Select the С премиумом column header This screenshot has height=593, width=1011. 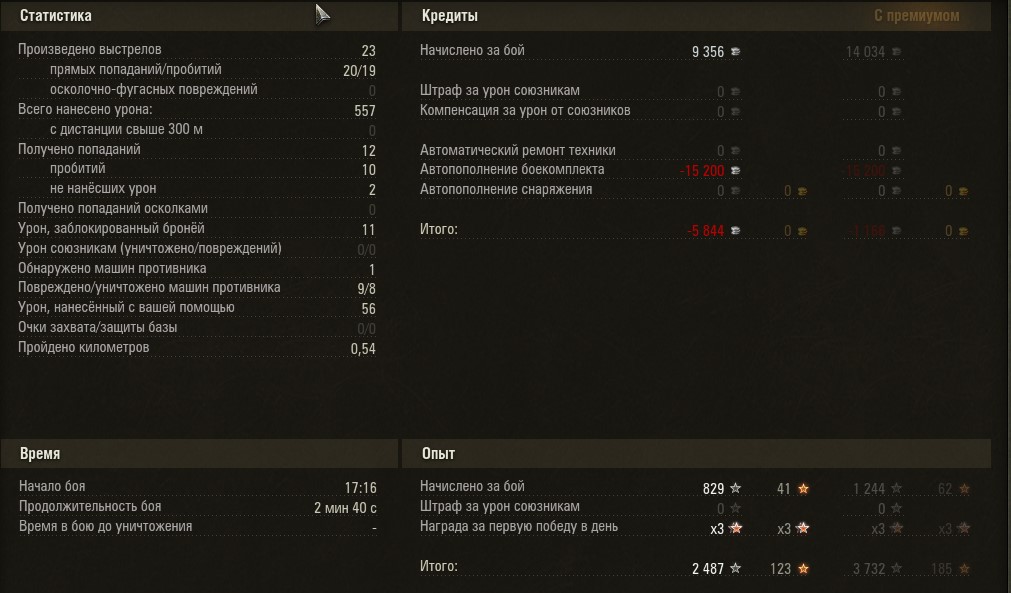pos(916,16)
